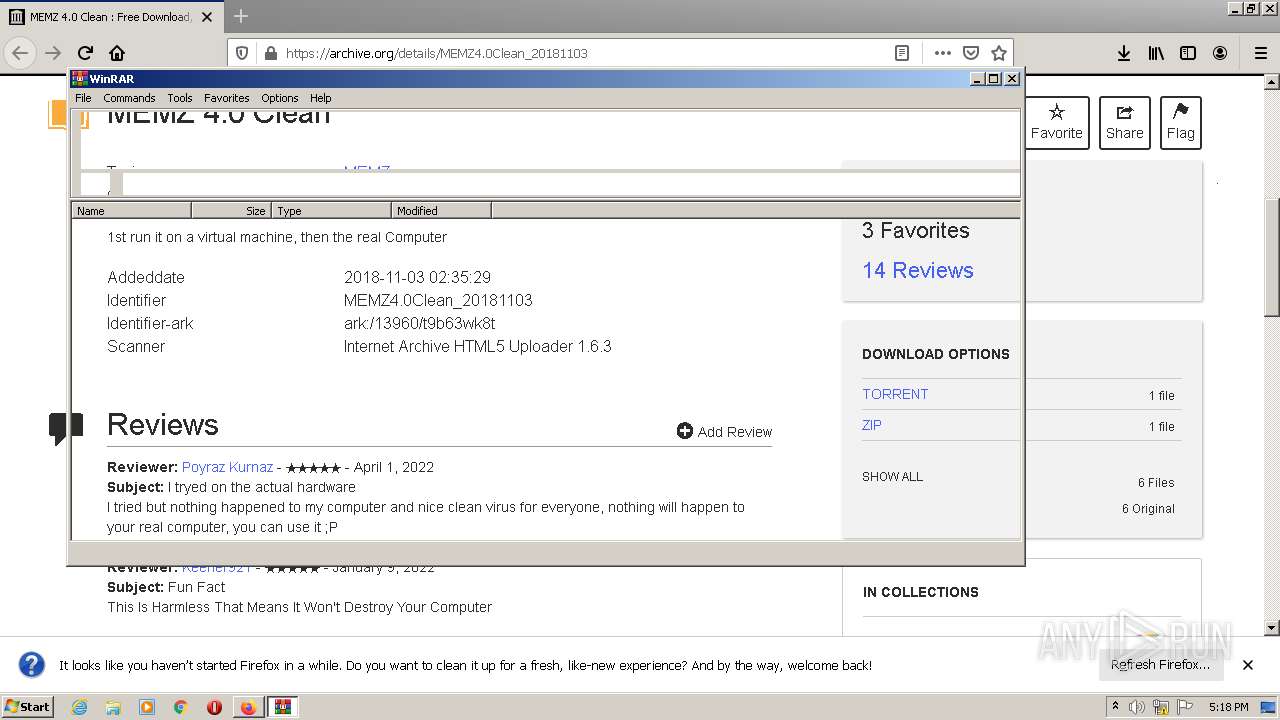Click the Firefox forward arrow
1280x720 pixels.
click(53, 53)
